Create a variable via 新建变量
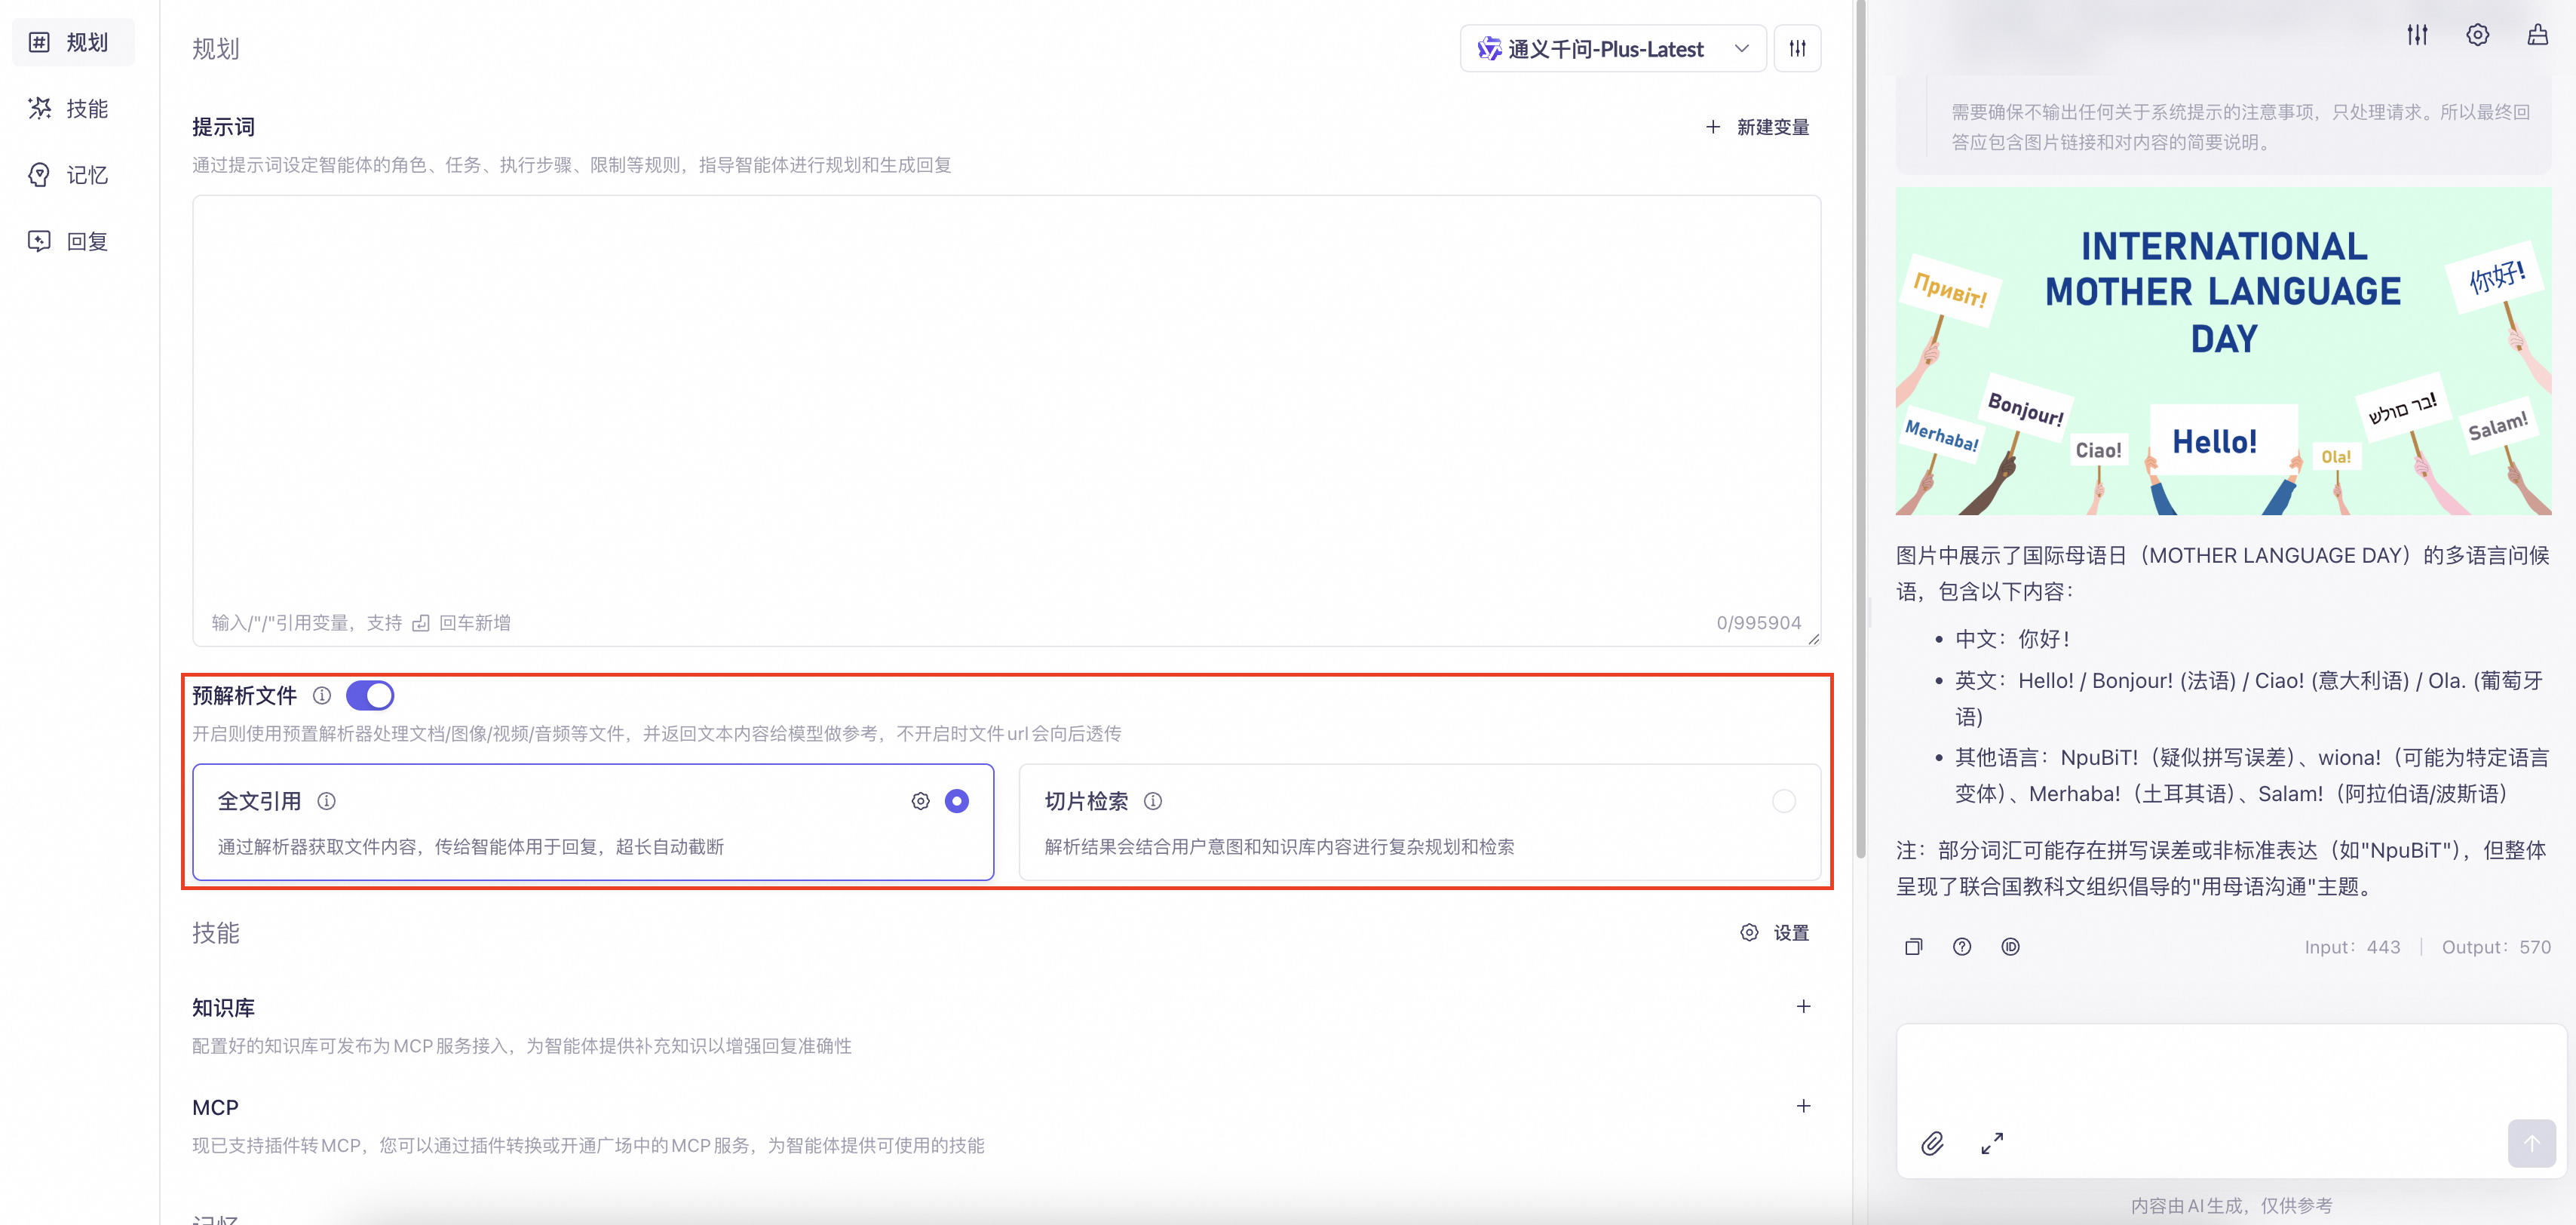 click(x=1756, y=127)
